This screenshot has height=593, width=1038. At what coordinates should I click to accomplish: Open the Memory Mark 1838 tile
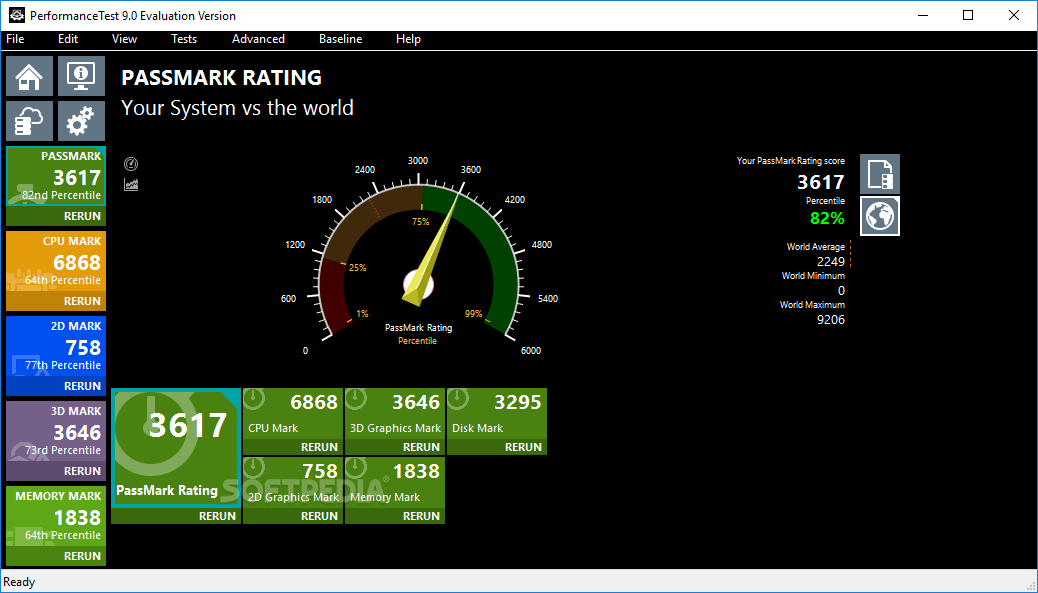(x=395, y=482)
